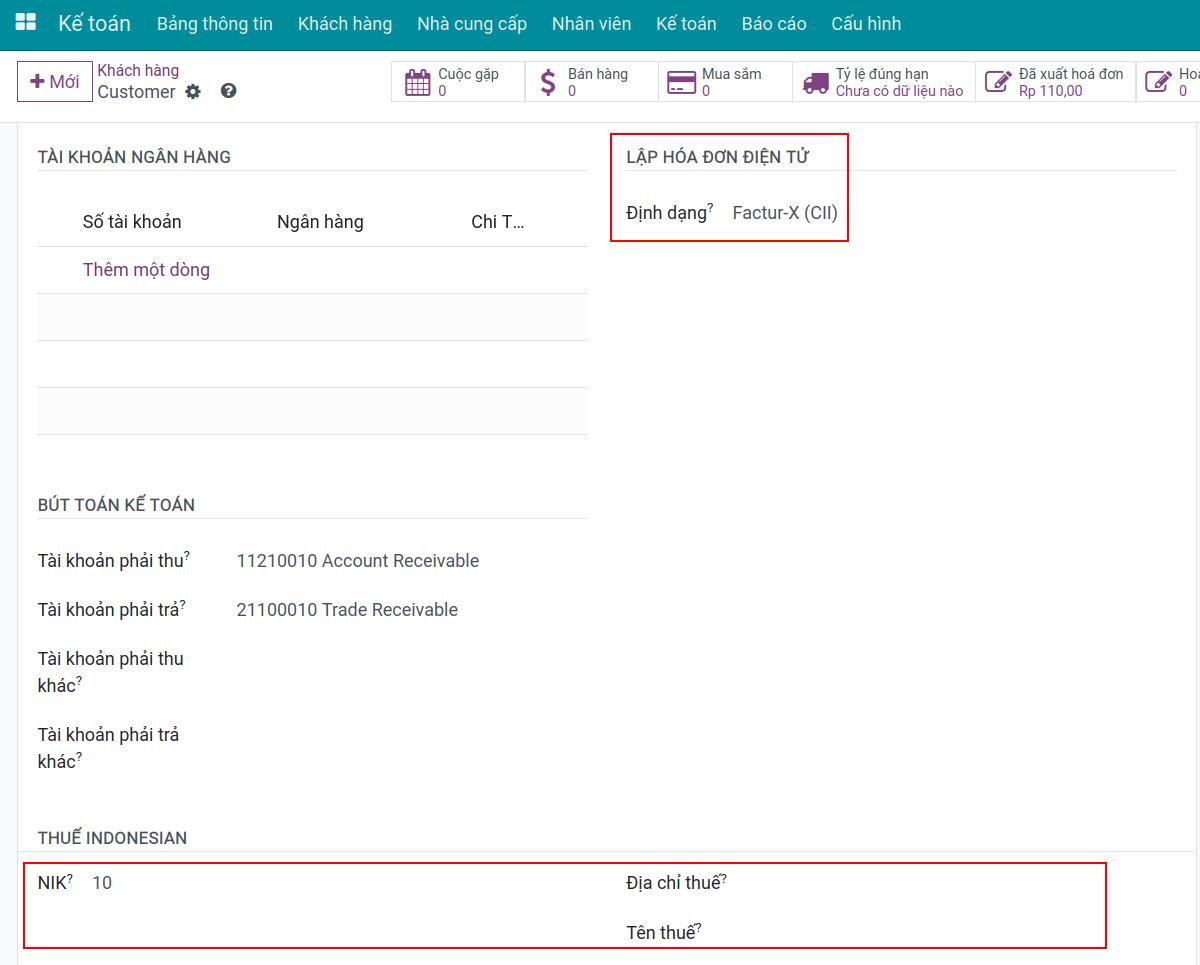Image resolution: width=1200 pixels, height=965 pixels.
Task: Open the Nhà cung cấp menu
Action: click(472, 23)
